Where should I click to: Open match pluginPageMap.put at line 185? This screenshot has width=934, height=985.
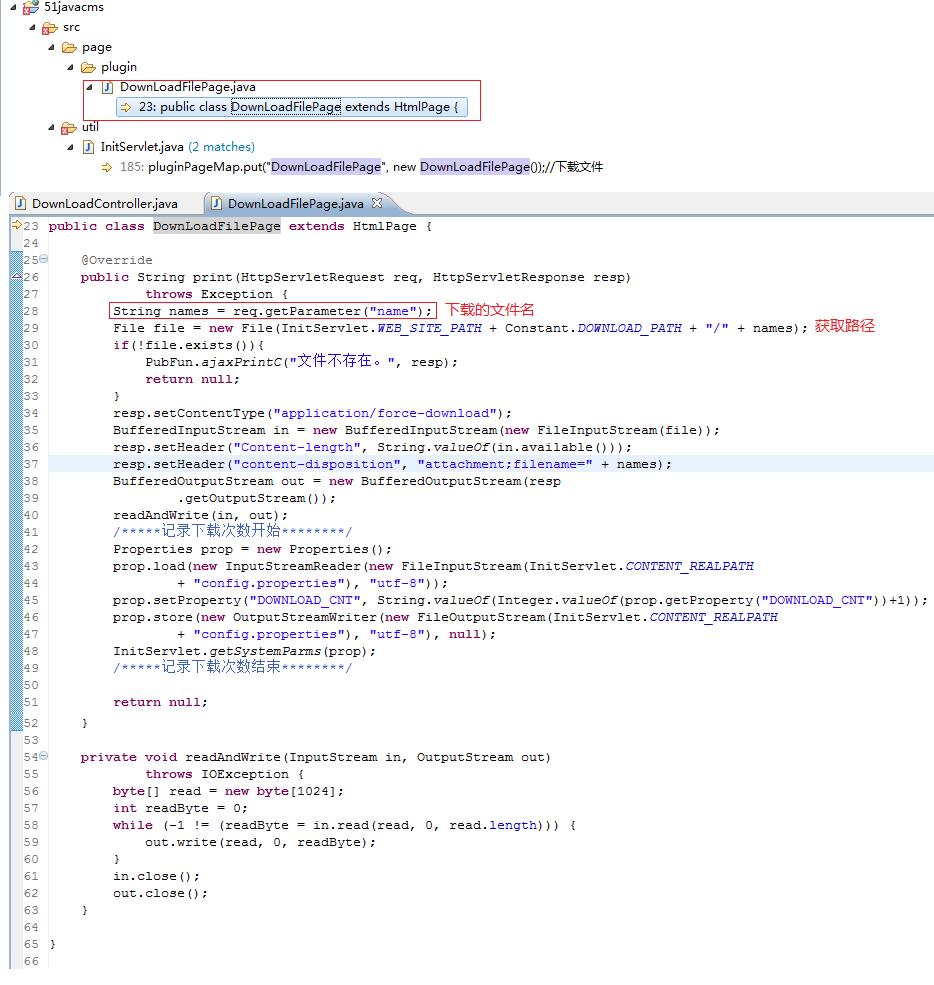(352, 167)
